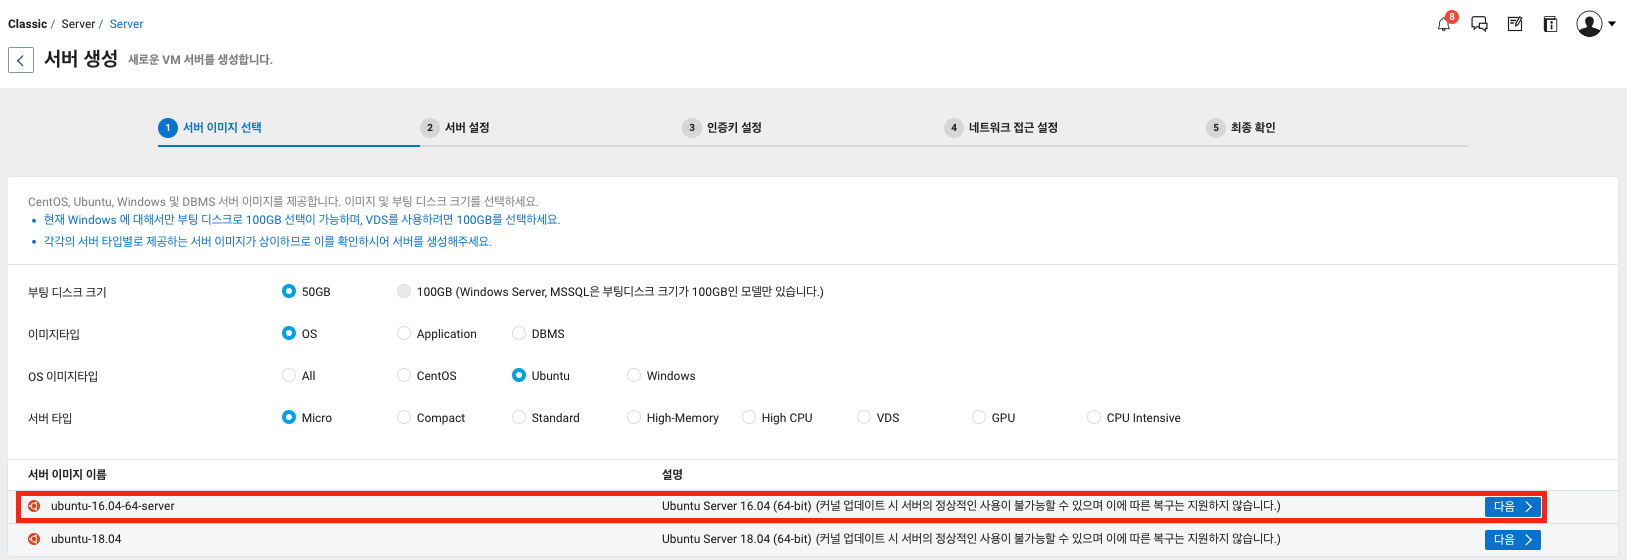Open the notifications bell icon
The width and height of the screenshot is (1627, 560).
[1444, 24]
